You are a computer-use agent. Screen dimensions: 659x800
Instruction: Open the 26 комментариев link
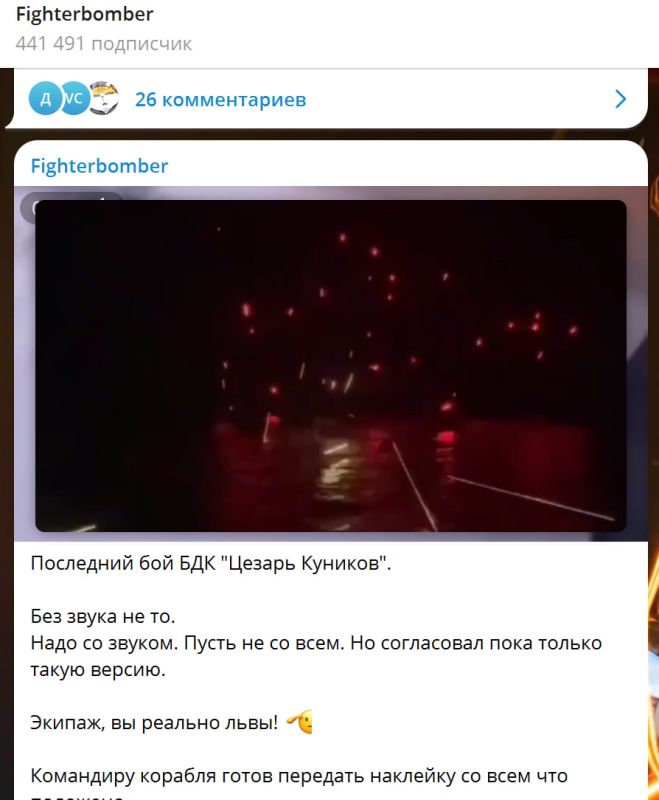(220, 99)
